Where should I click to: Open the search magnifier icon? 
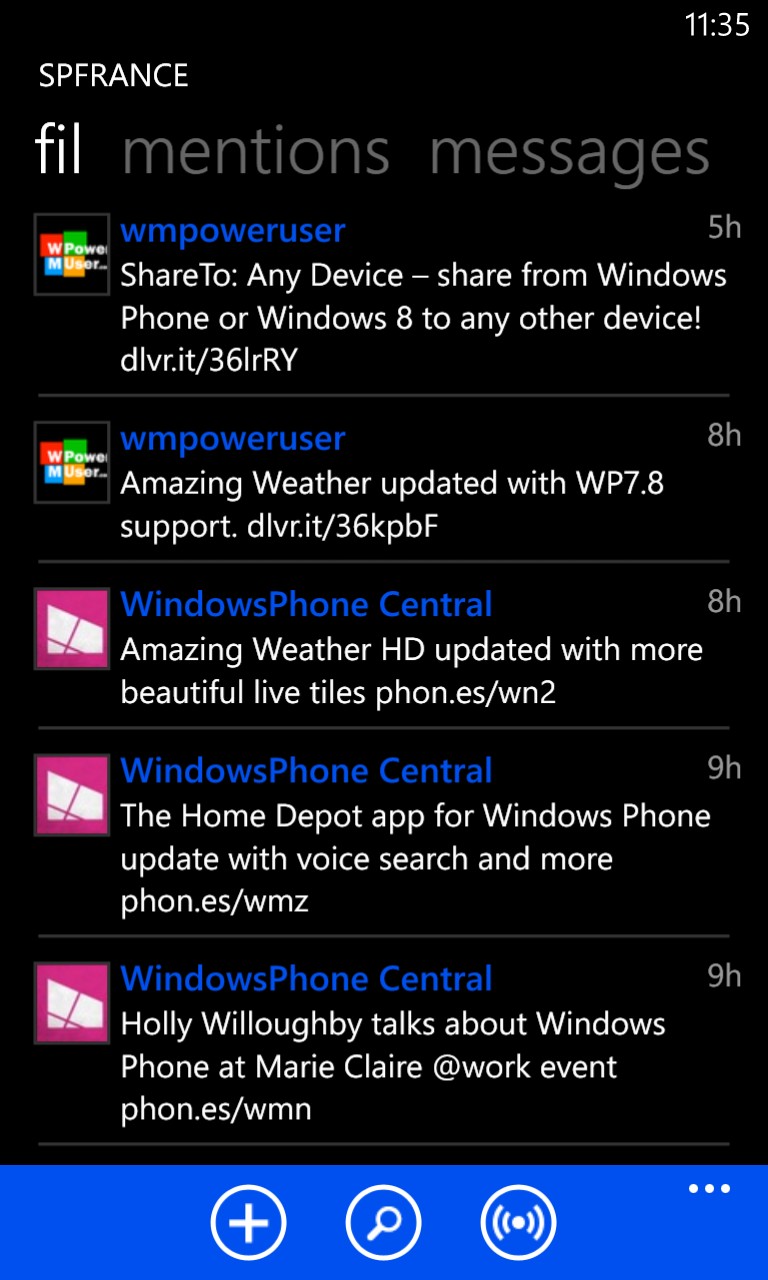pos(383,1222)
